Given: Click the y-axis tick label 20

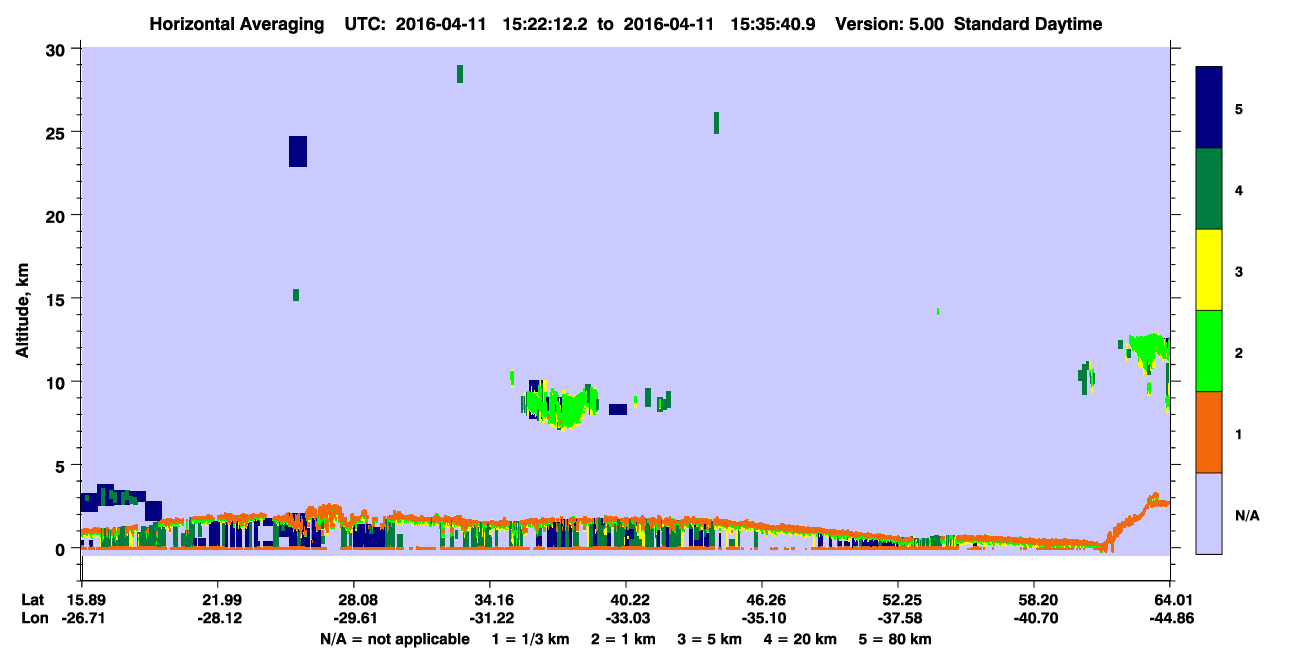Looking at the screenshot, I should click(x=58, y=215).
